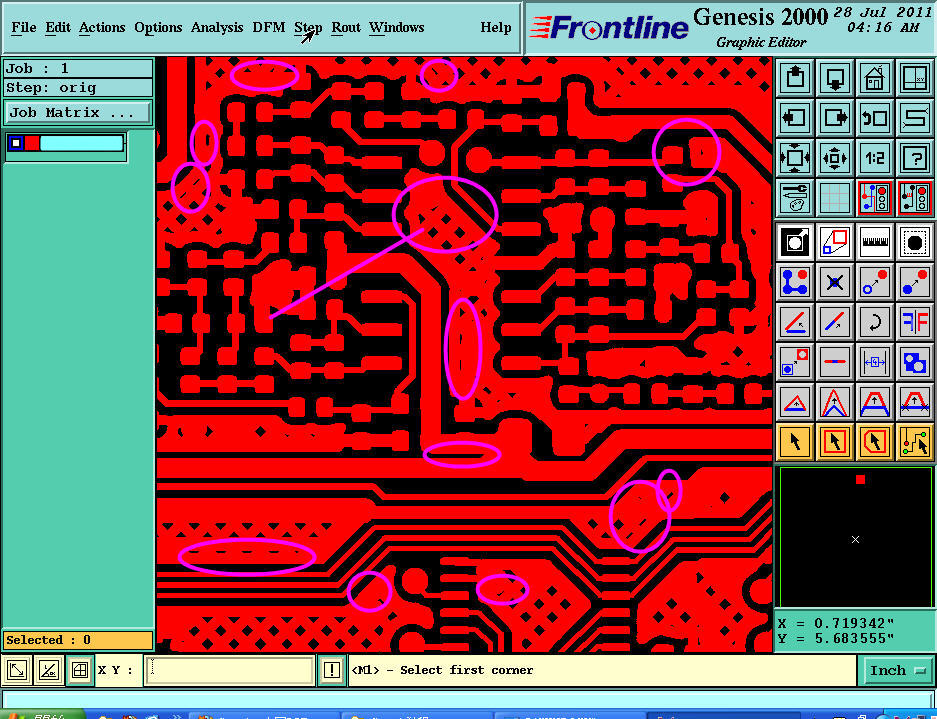The height and width of the screenshot is (719, 937).
Task: Click the rotate curved arrow icon
Action: (x=875, y=322)
